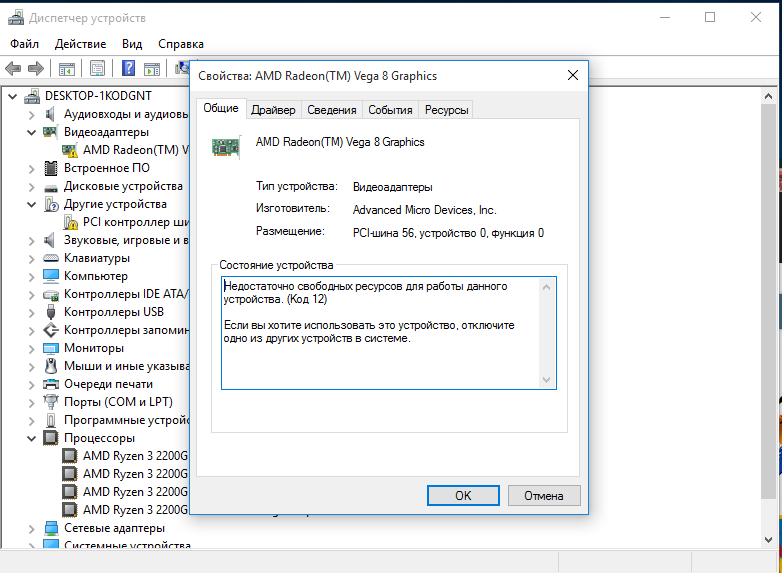Click the Vega 8 Graphics card icon in dialog
This screenshot has width=782, height=573.
pyautogui.click(x=225, y=146)
